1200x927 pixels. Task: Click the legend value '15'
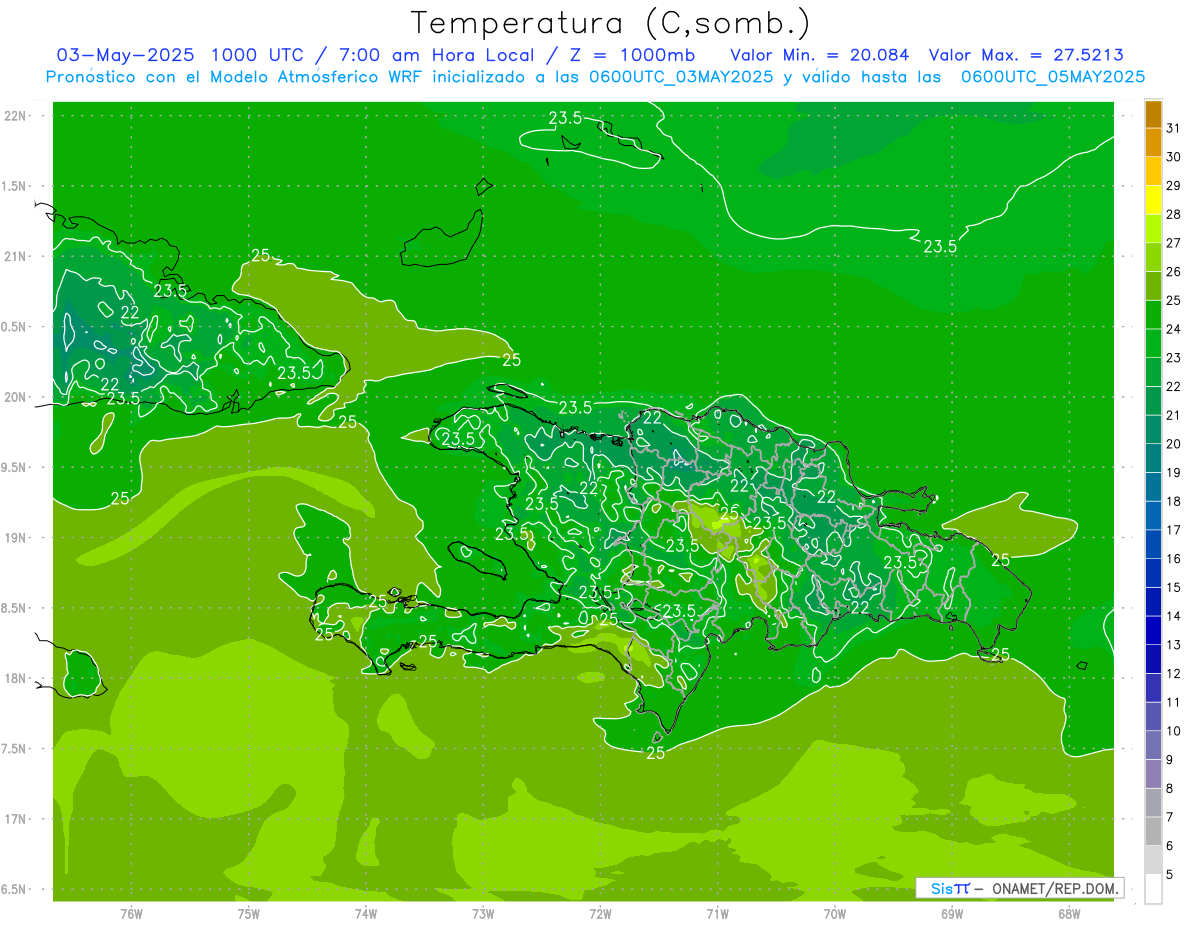pos(1173,587)
